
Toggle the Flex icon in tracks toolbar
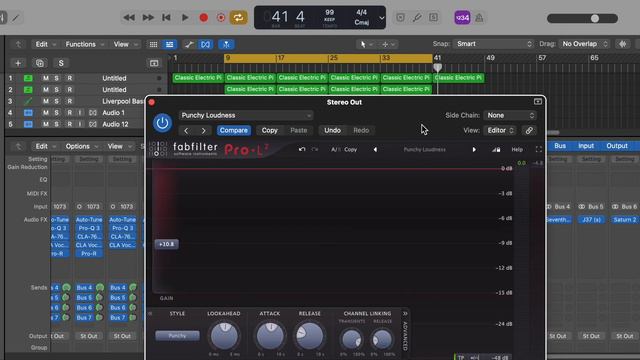205,44
